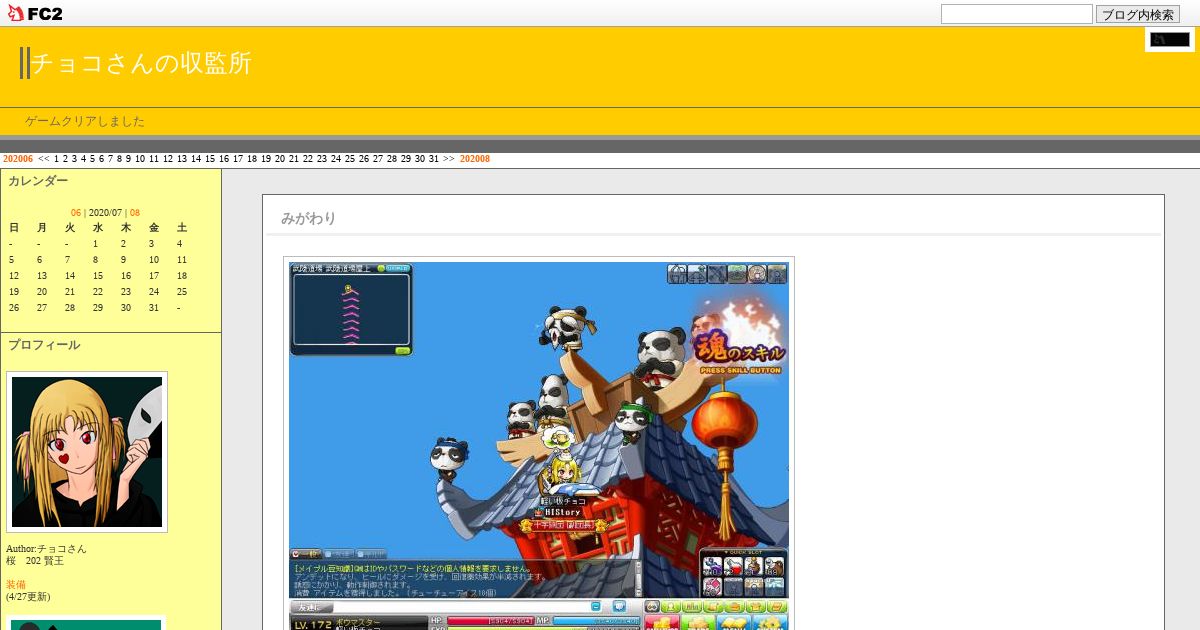Open day 13 in the date bar
The image size is (1200, 630).
pos(182,159)
